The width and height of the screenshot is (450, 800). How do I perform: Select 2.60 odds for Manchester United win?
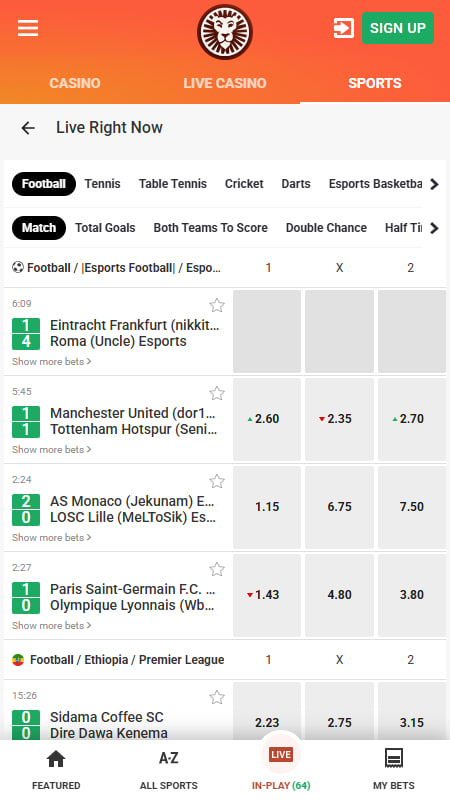click(x=267, y=419)
